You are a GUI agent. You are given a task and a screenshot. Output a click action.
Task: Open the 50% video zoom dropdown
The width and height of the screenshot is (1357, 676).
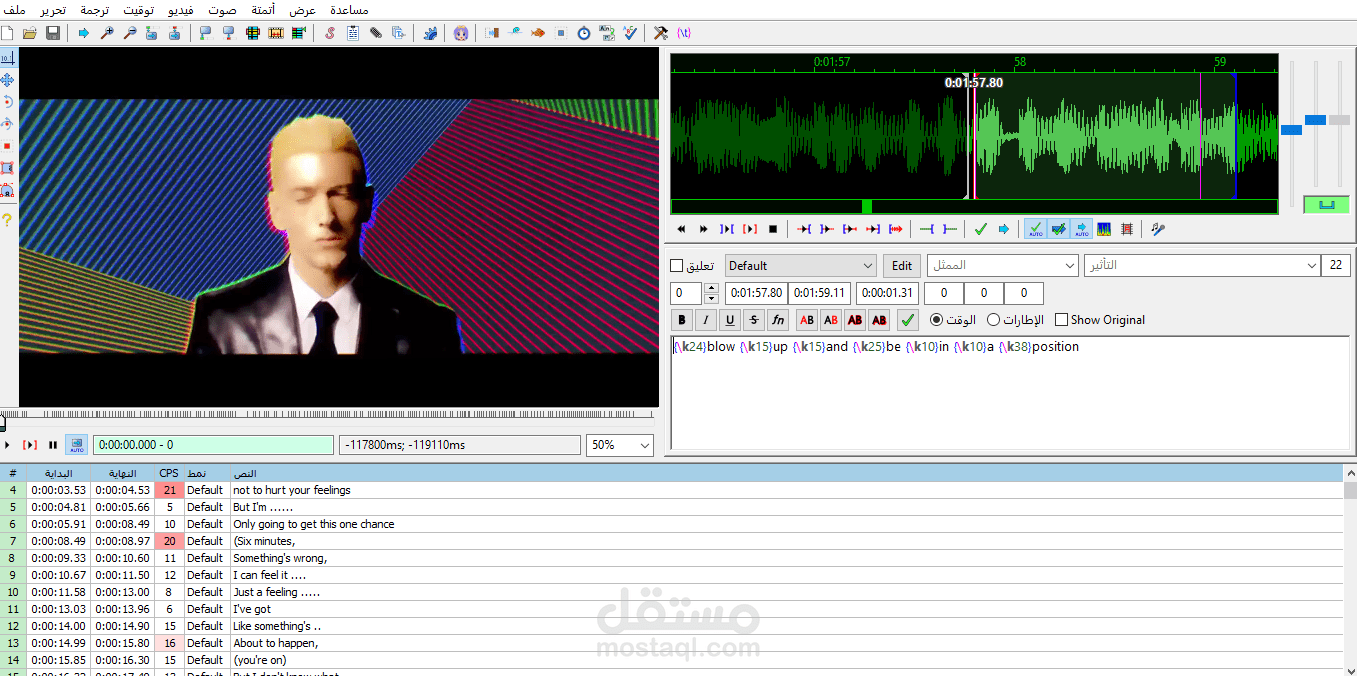click(x=620, y=445)
